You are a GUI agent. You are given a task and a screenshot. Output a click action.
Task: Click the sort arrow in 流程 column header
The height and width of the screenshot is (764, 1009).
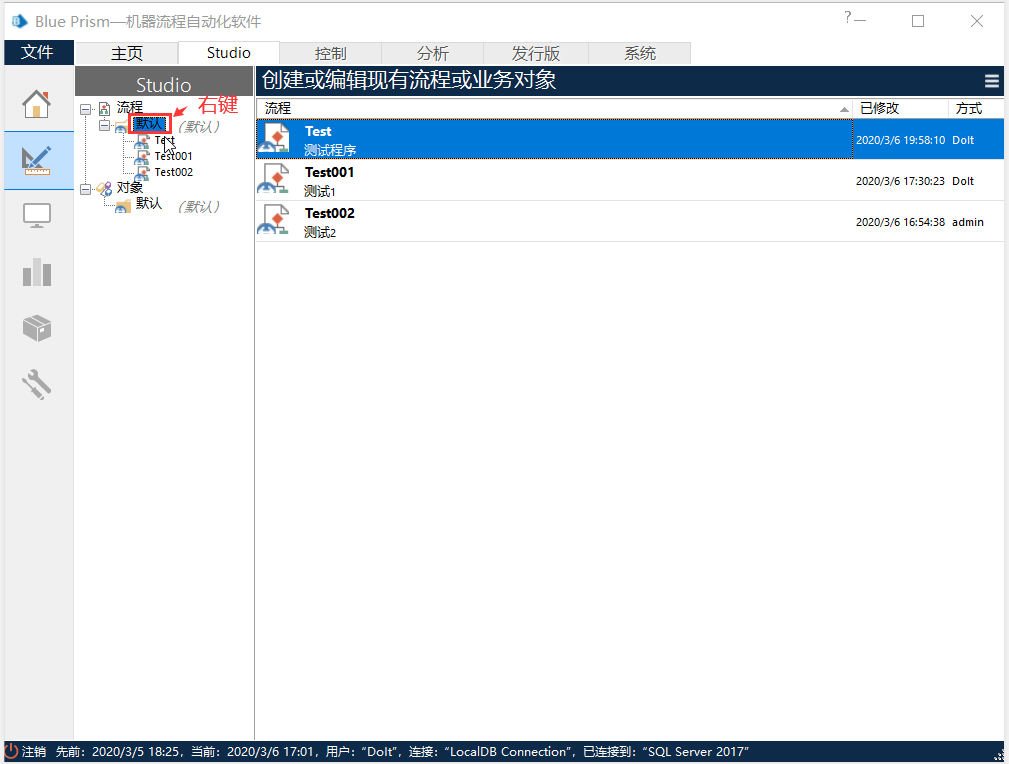coord(844,109)
